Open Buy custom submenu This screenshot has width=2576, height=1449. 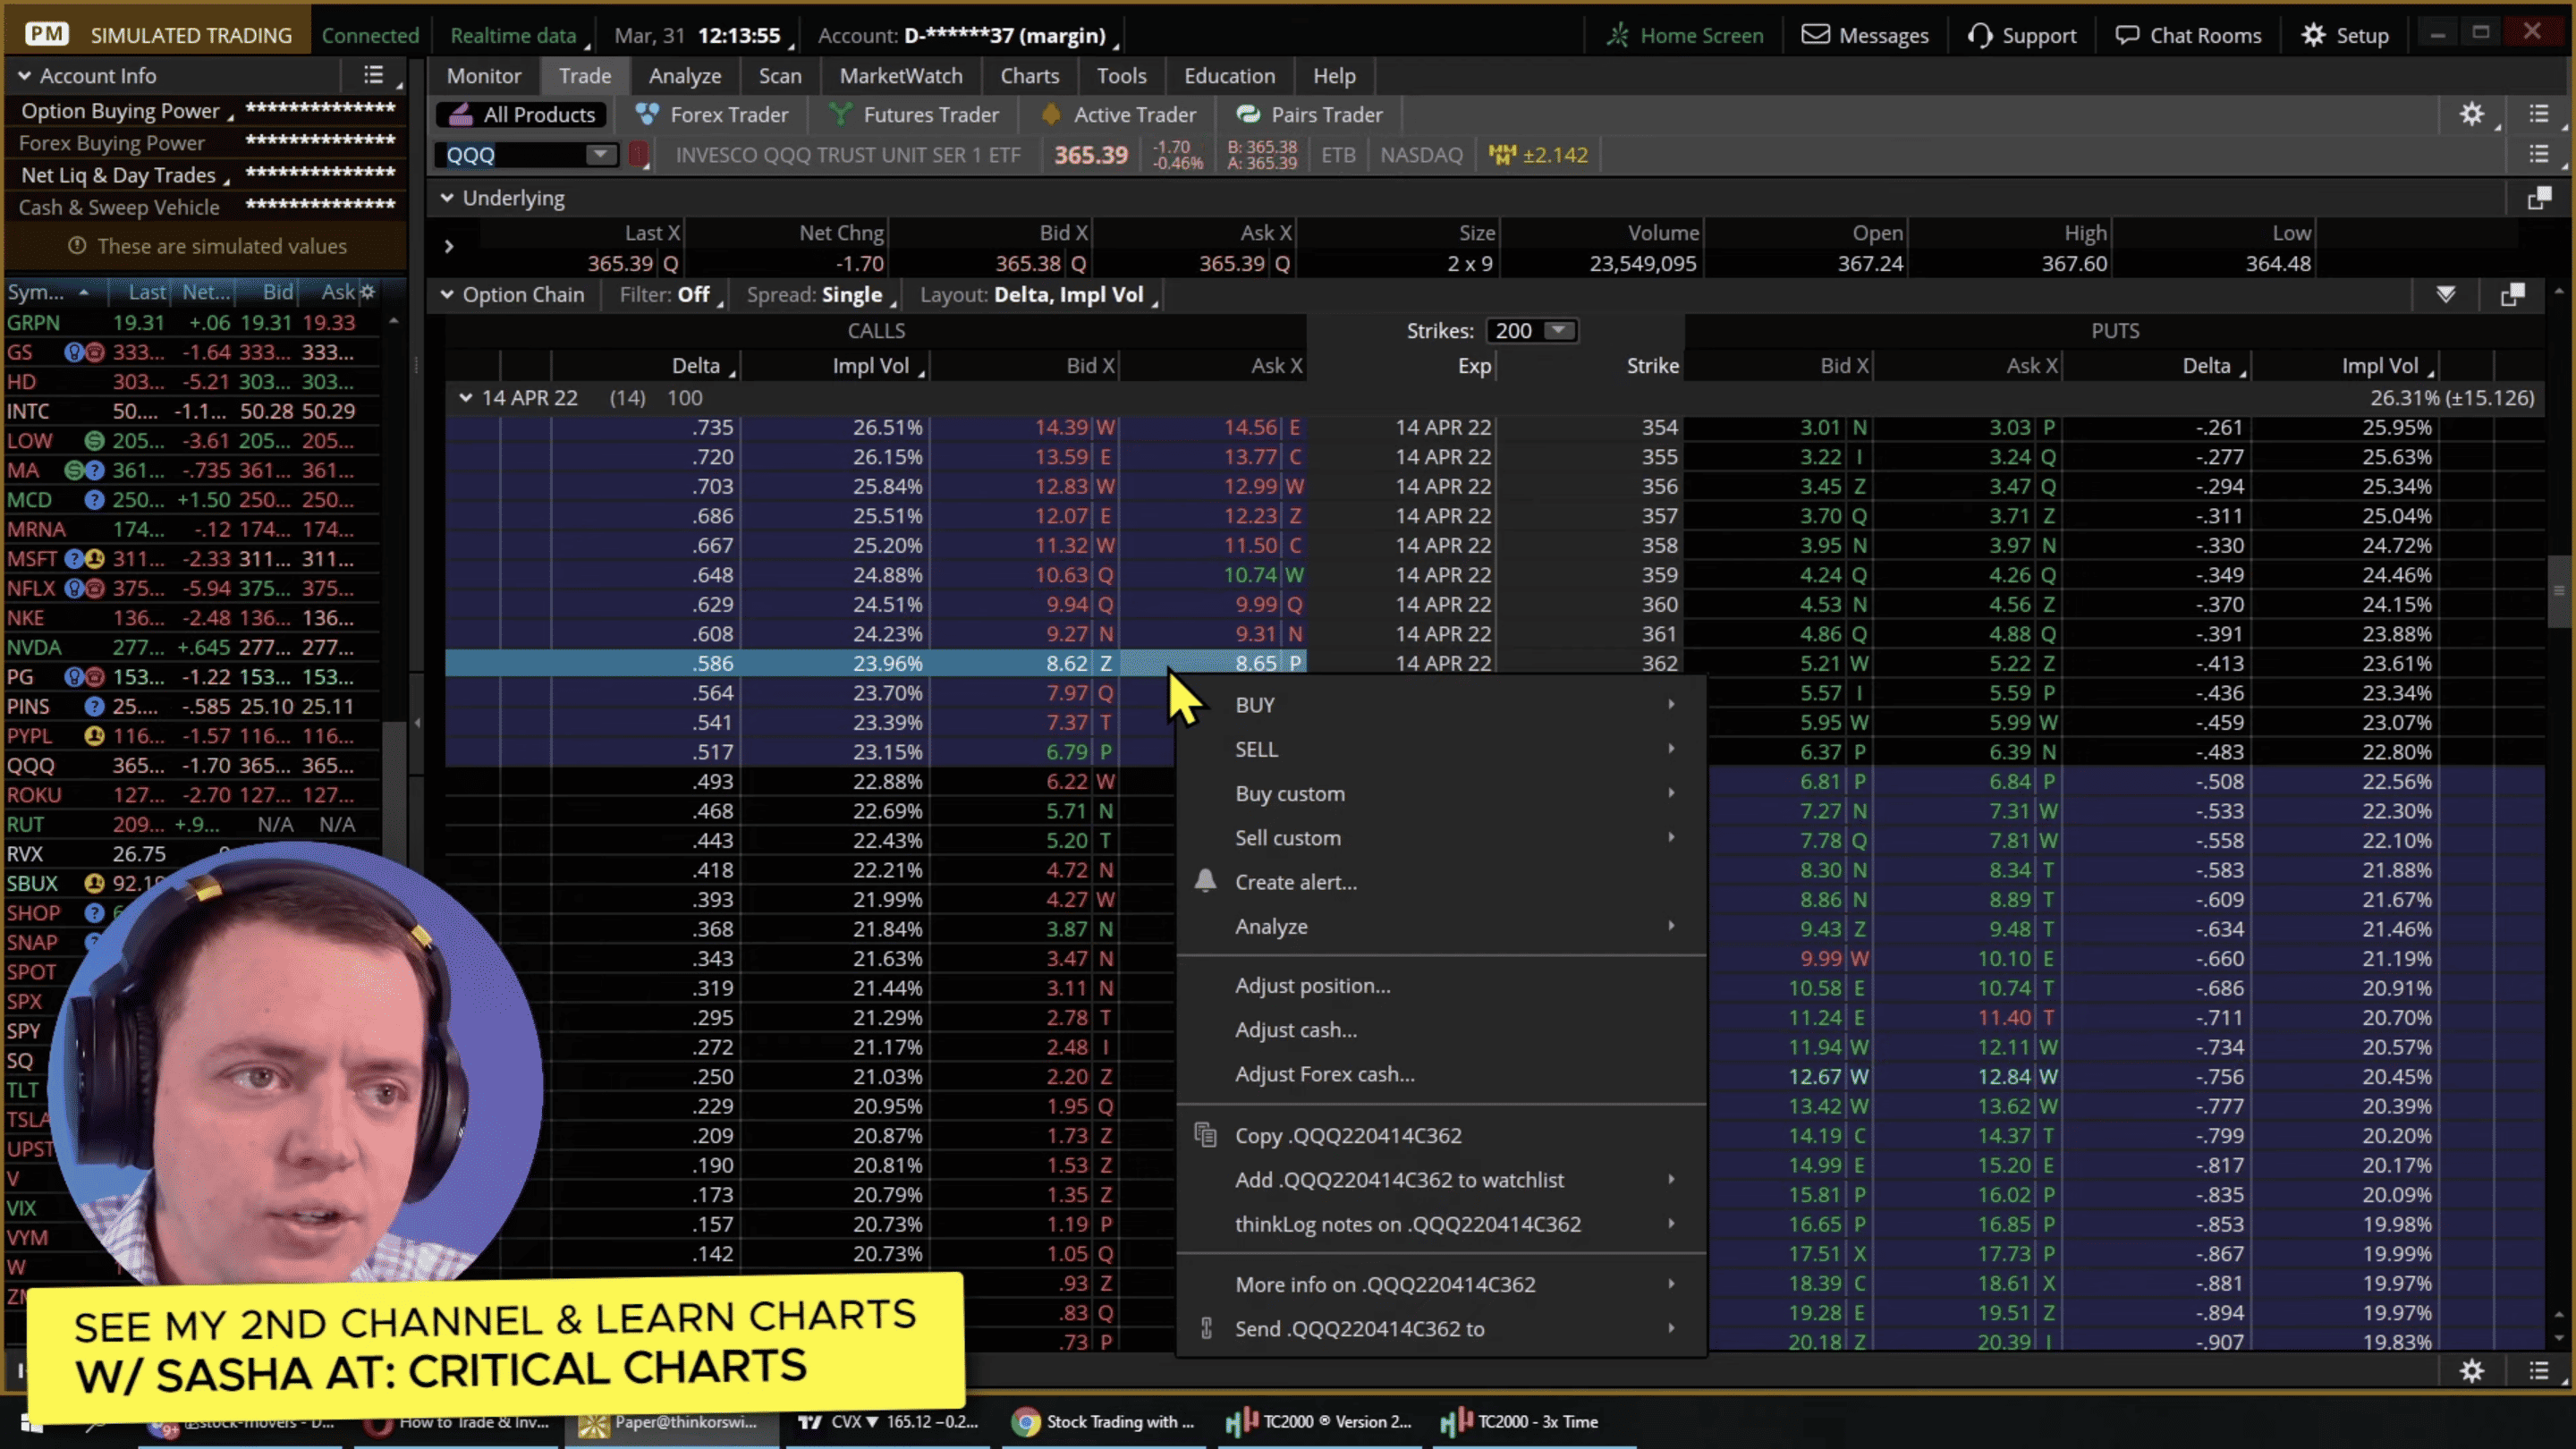click(x=1441, y=794)
